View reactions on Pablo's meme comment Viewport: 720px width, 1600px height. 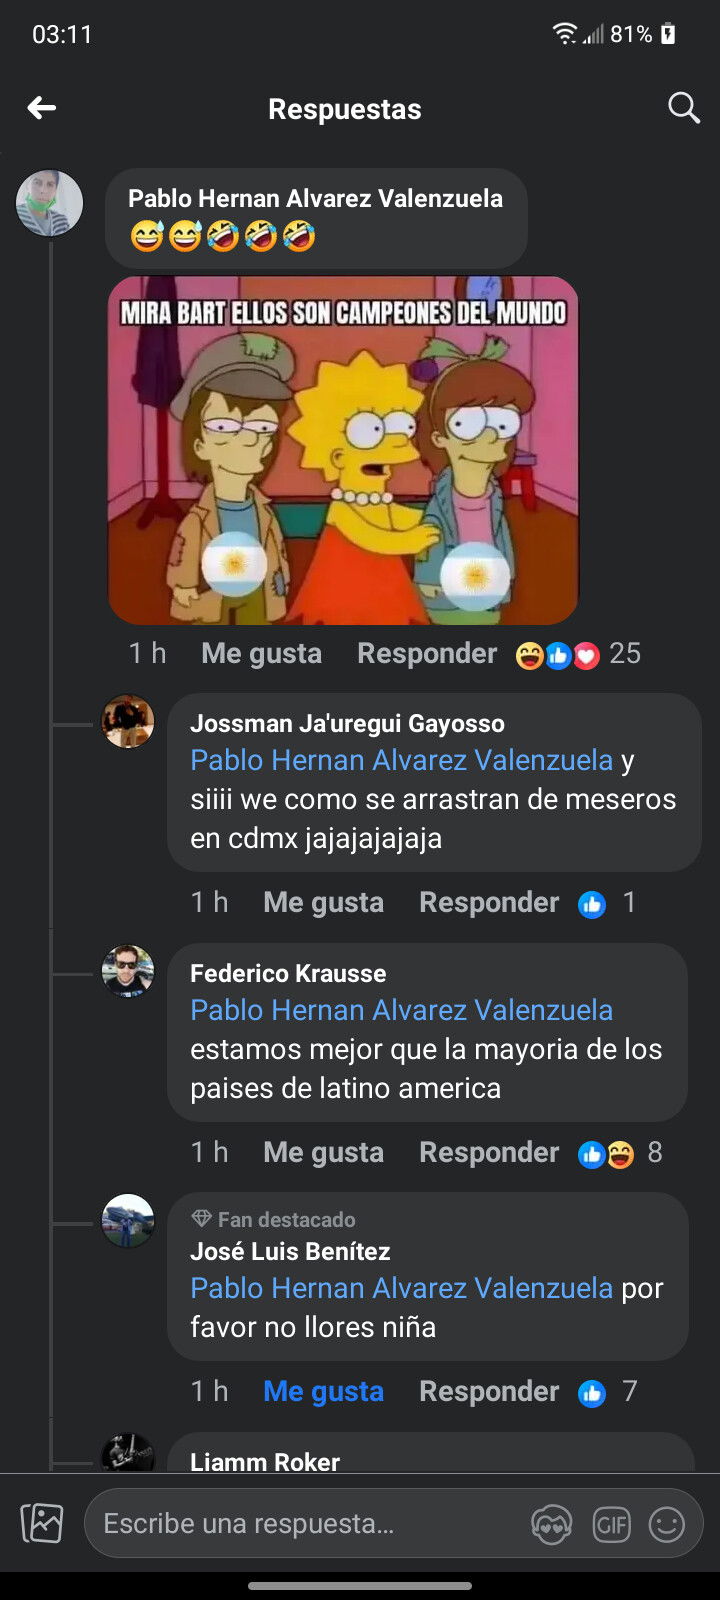(x=578, y=654)
